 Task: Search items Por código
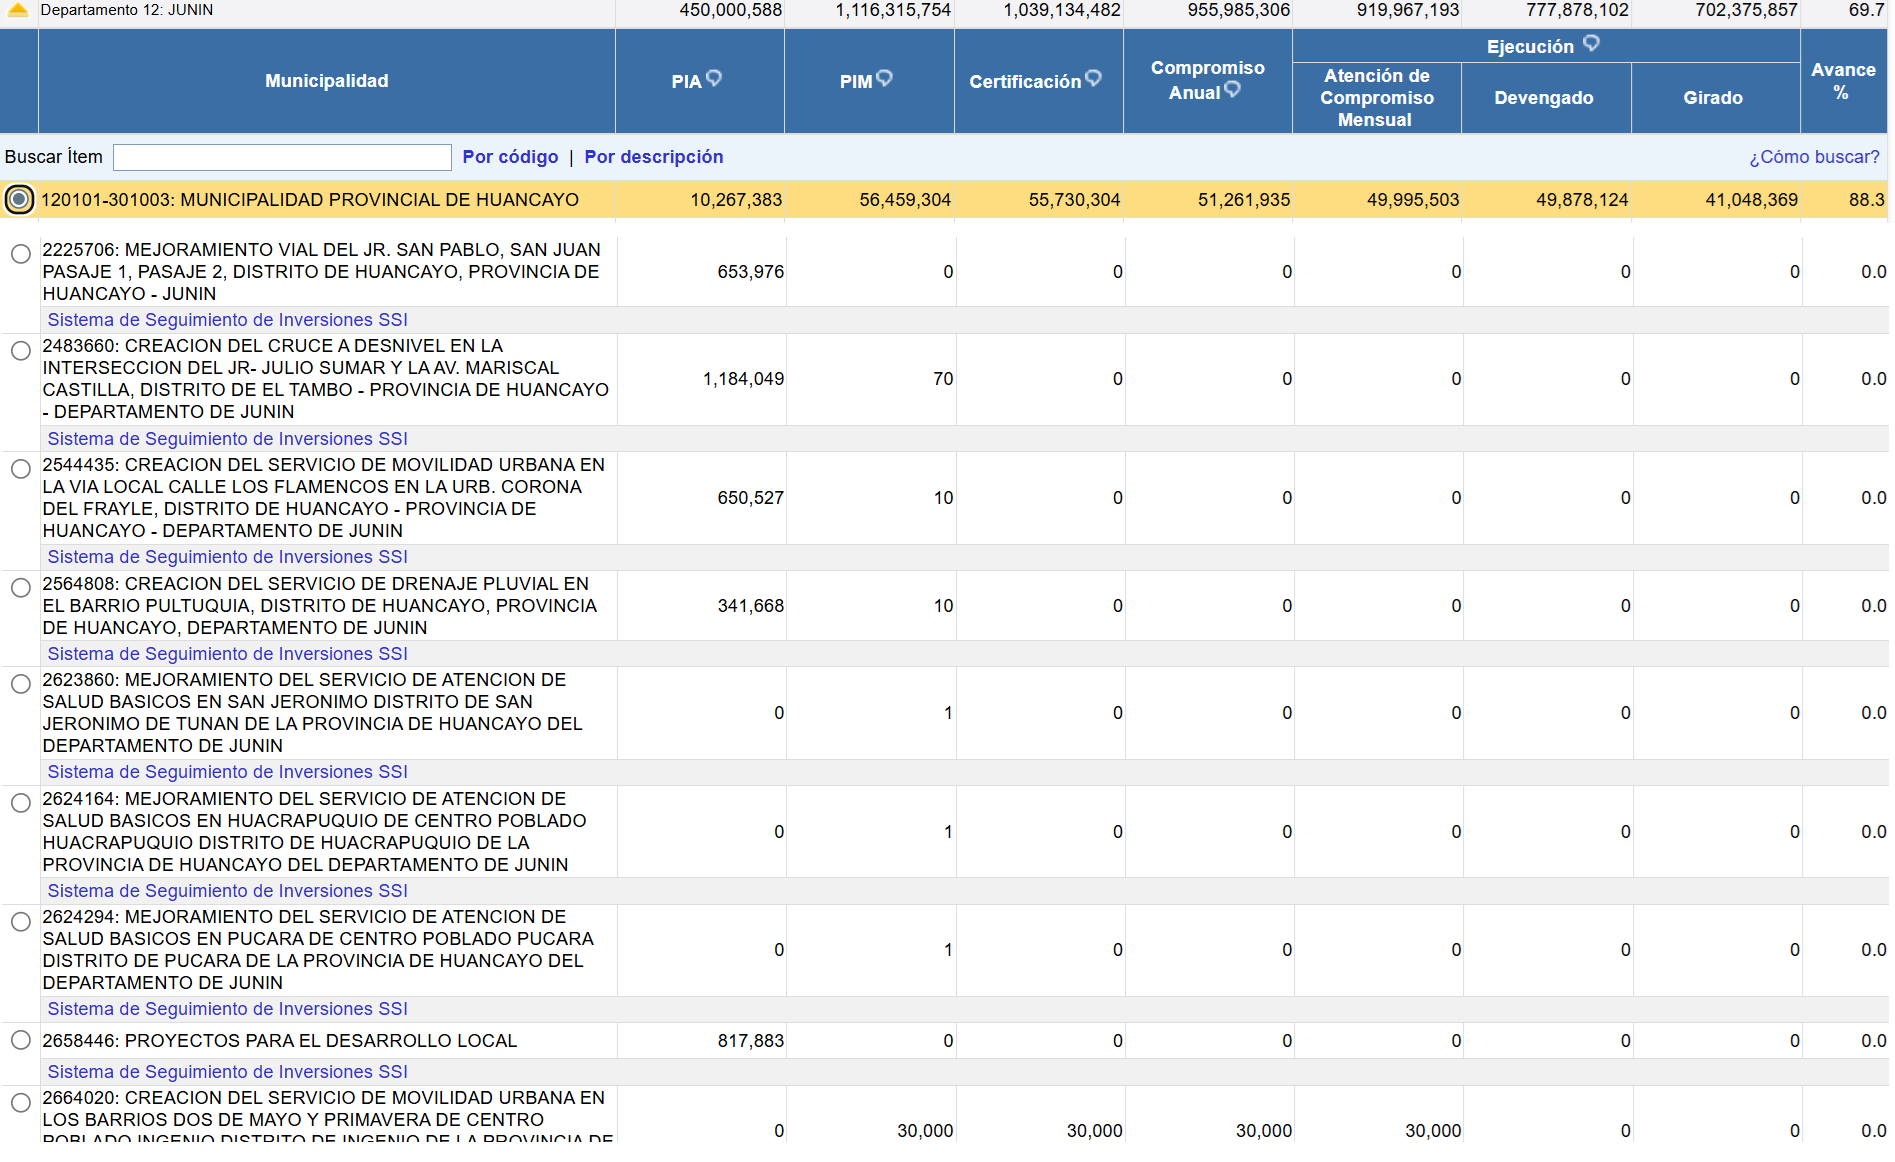point(510,157)
